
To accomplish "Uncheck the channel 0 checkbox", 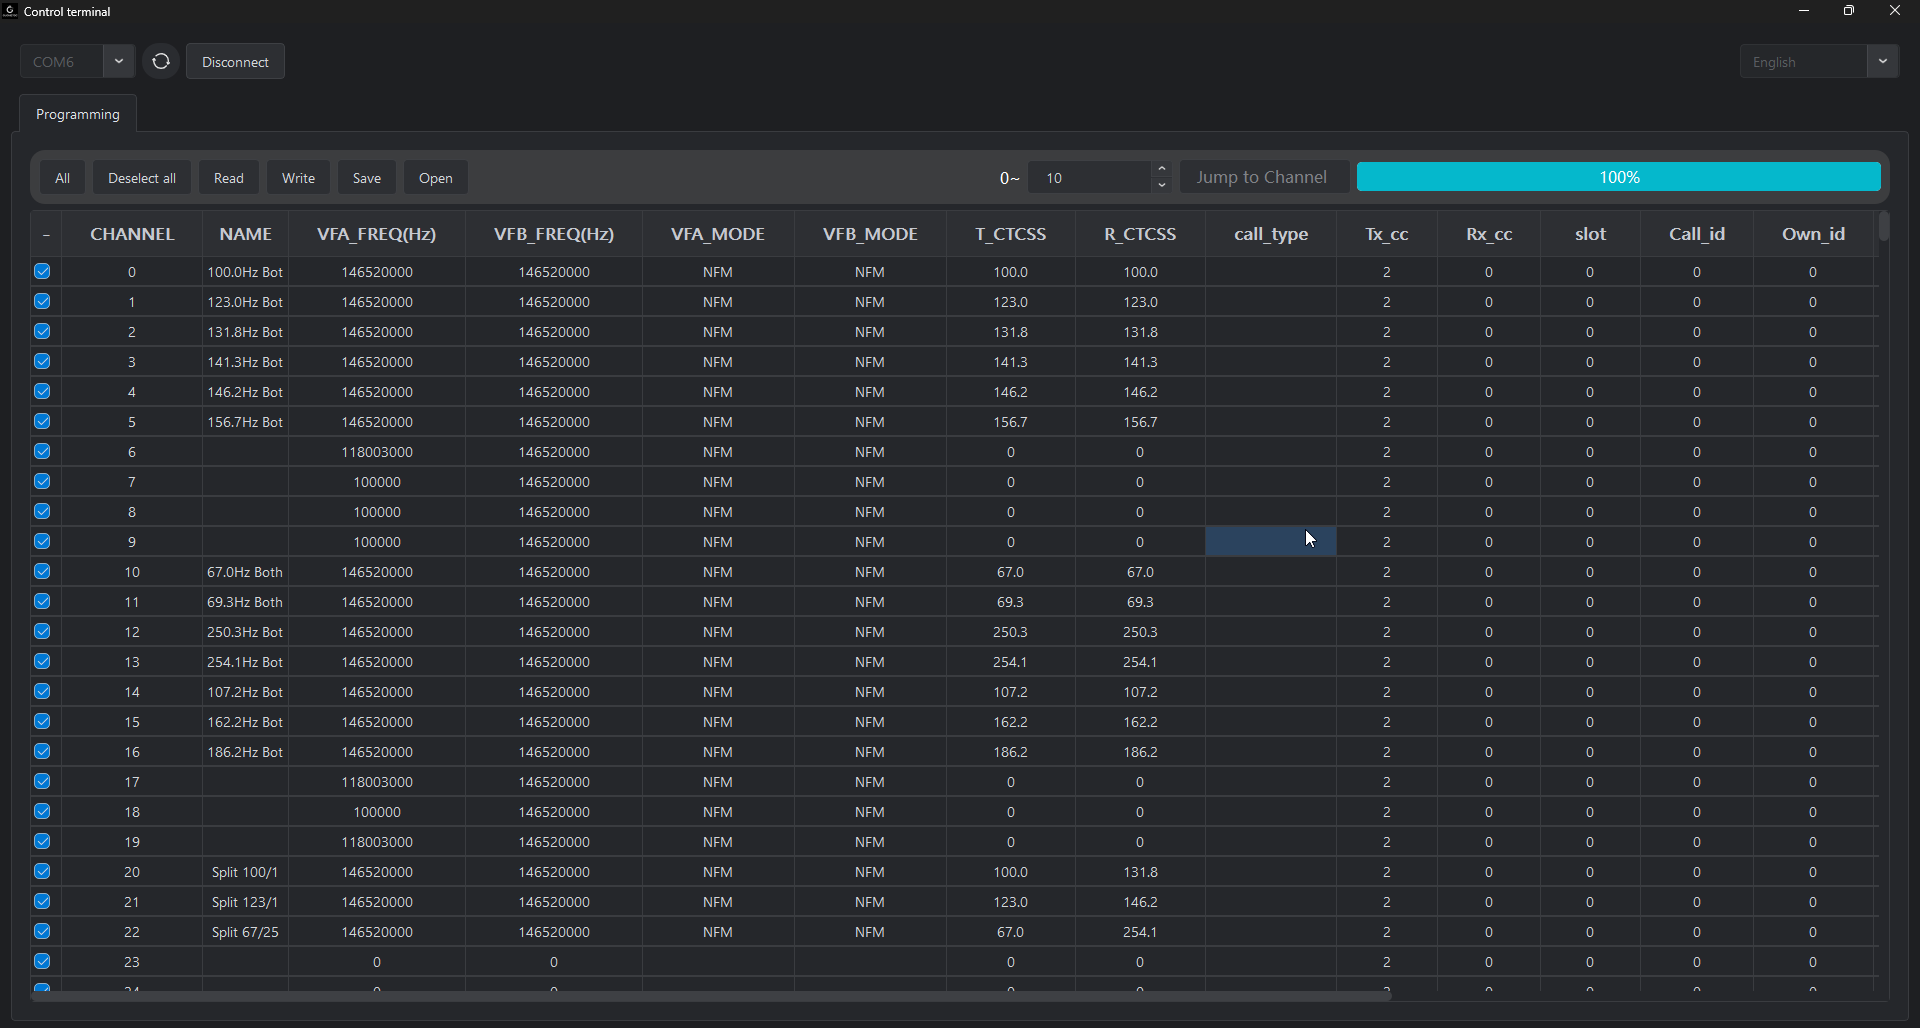I will coord(42,271).
